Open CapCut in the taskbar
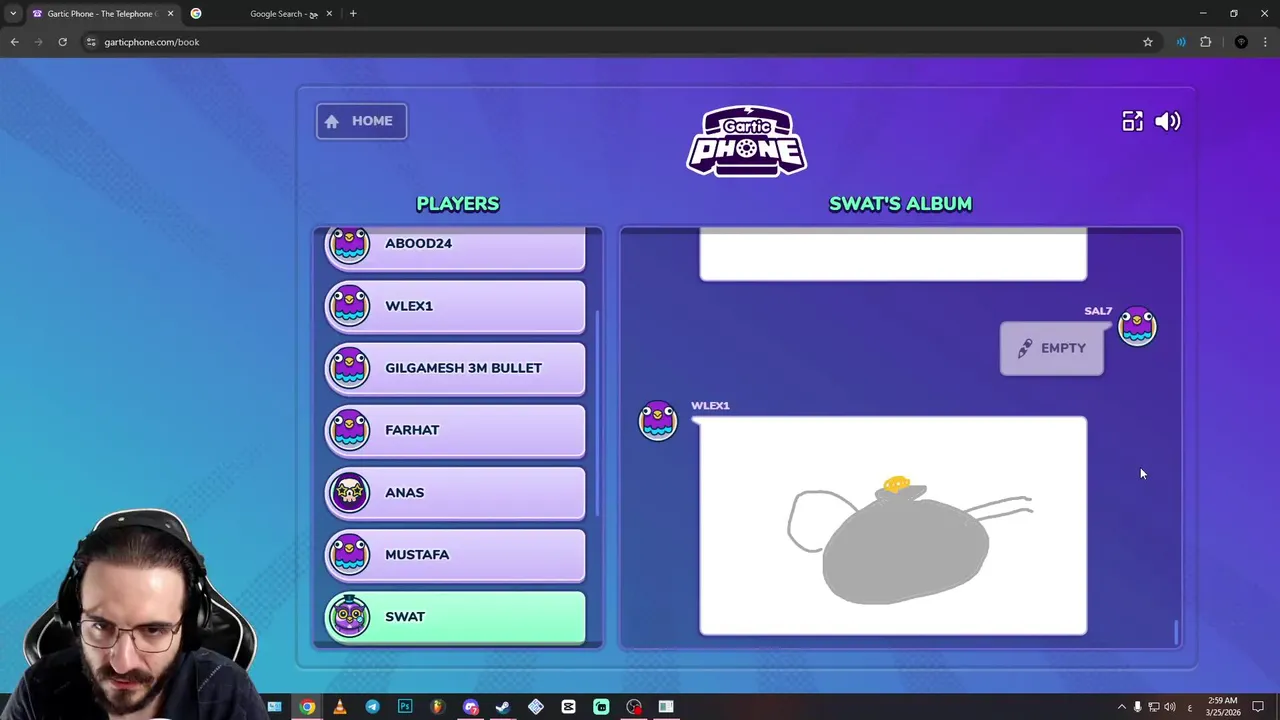The height and width of the screenshot is (720, 1280). click(x=568, y=707)
